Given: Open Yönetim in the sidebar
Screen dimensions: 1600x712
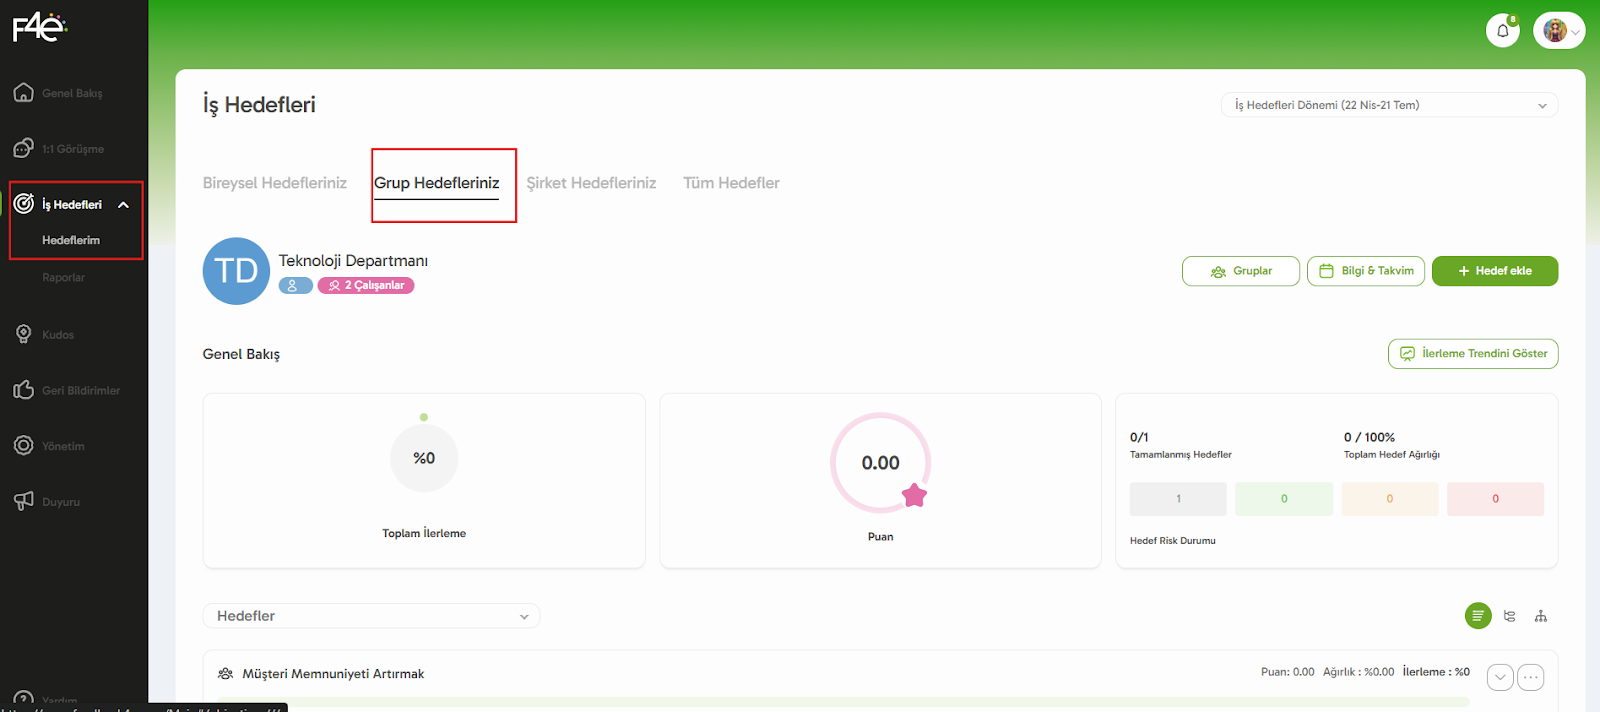Looking at the screenshot, I should pyautogui.click(x=62, y=446).
